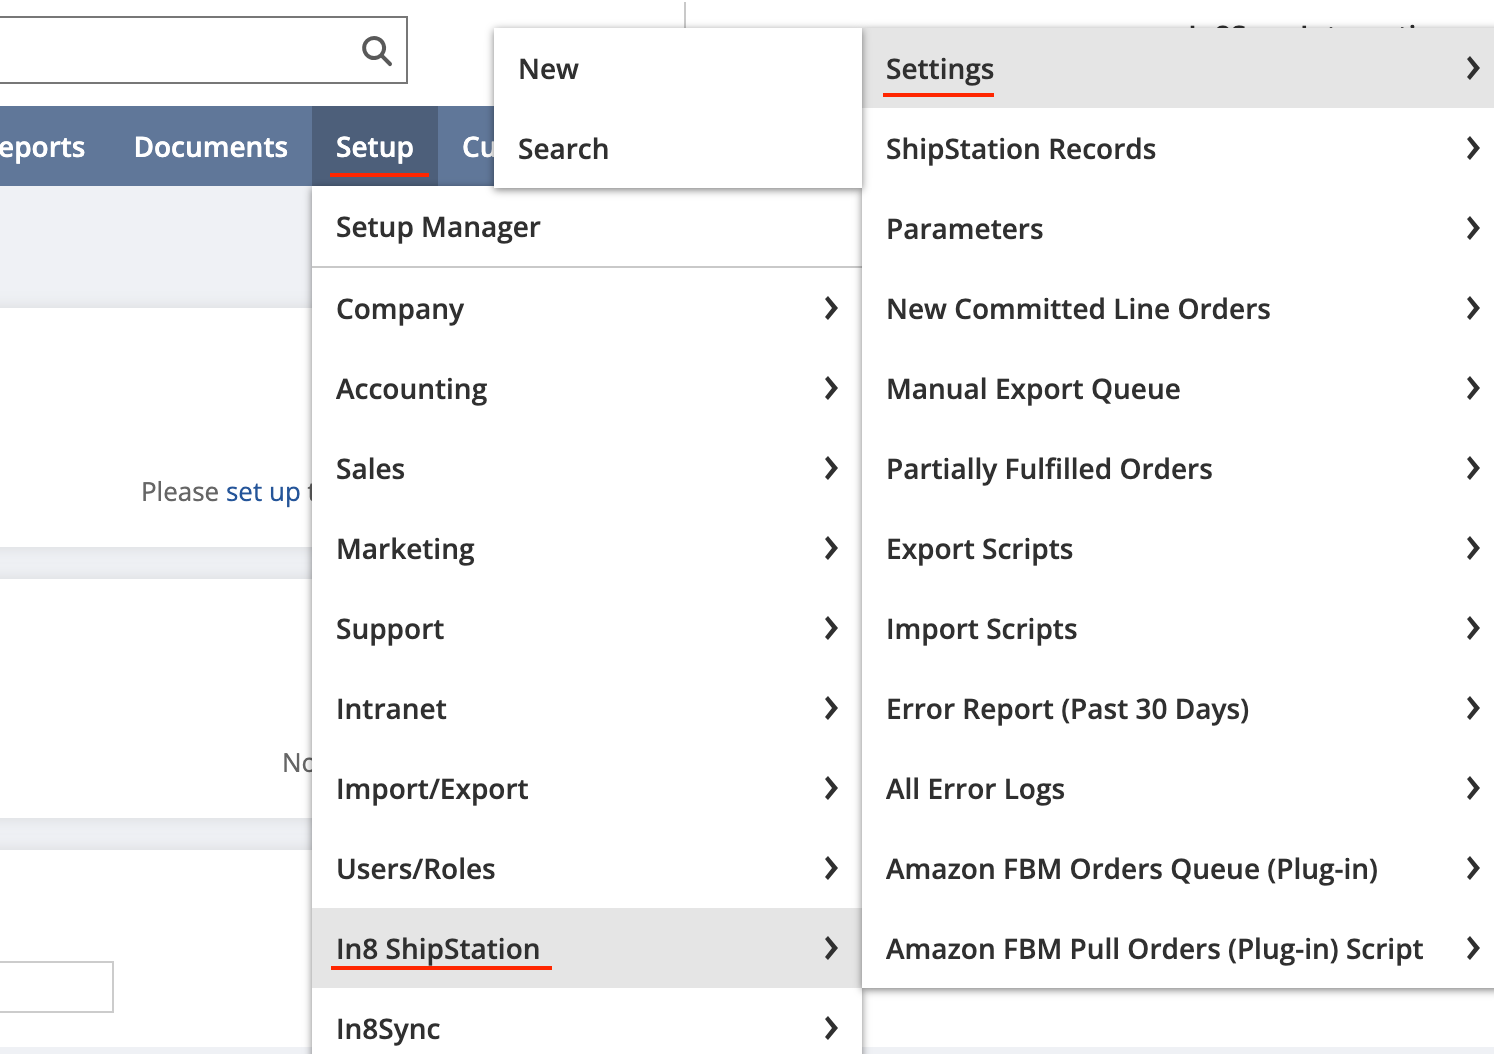Click the arrow beside Import Scripts
Screen dimensions: 1494x1054
(x=1472, y=628)
